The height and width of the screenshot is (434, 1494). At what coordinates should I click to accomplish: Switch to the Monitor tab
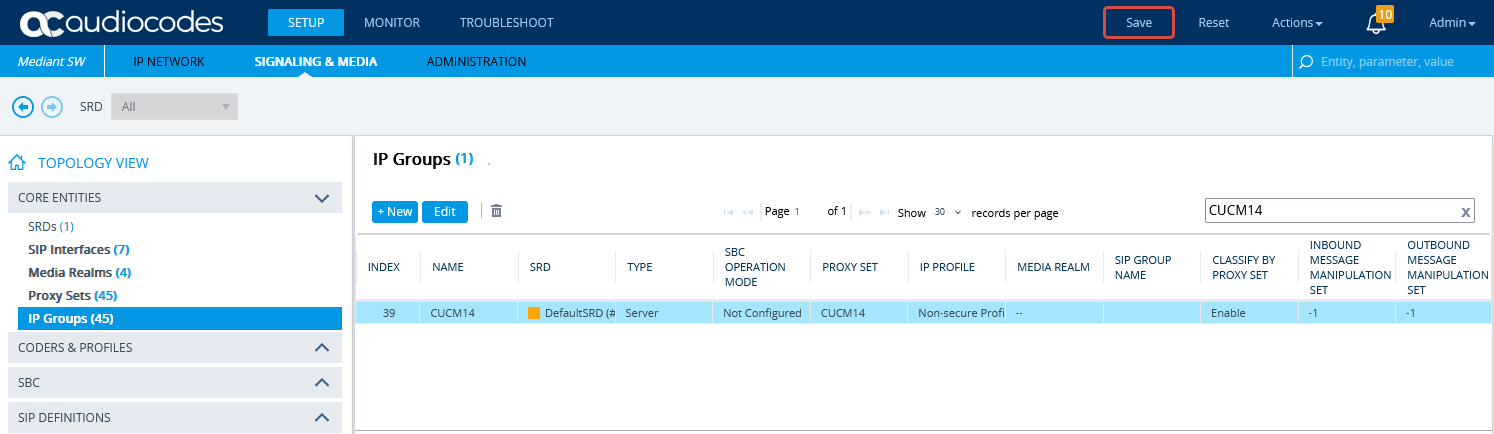click(392, 23)
